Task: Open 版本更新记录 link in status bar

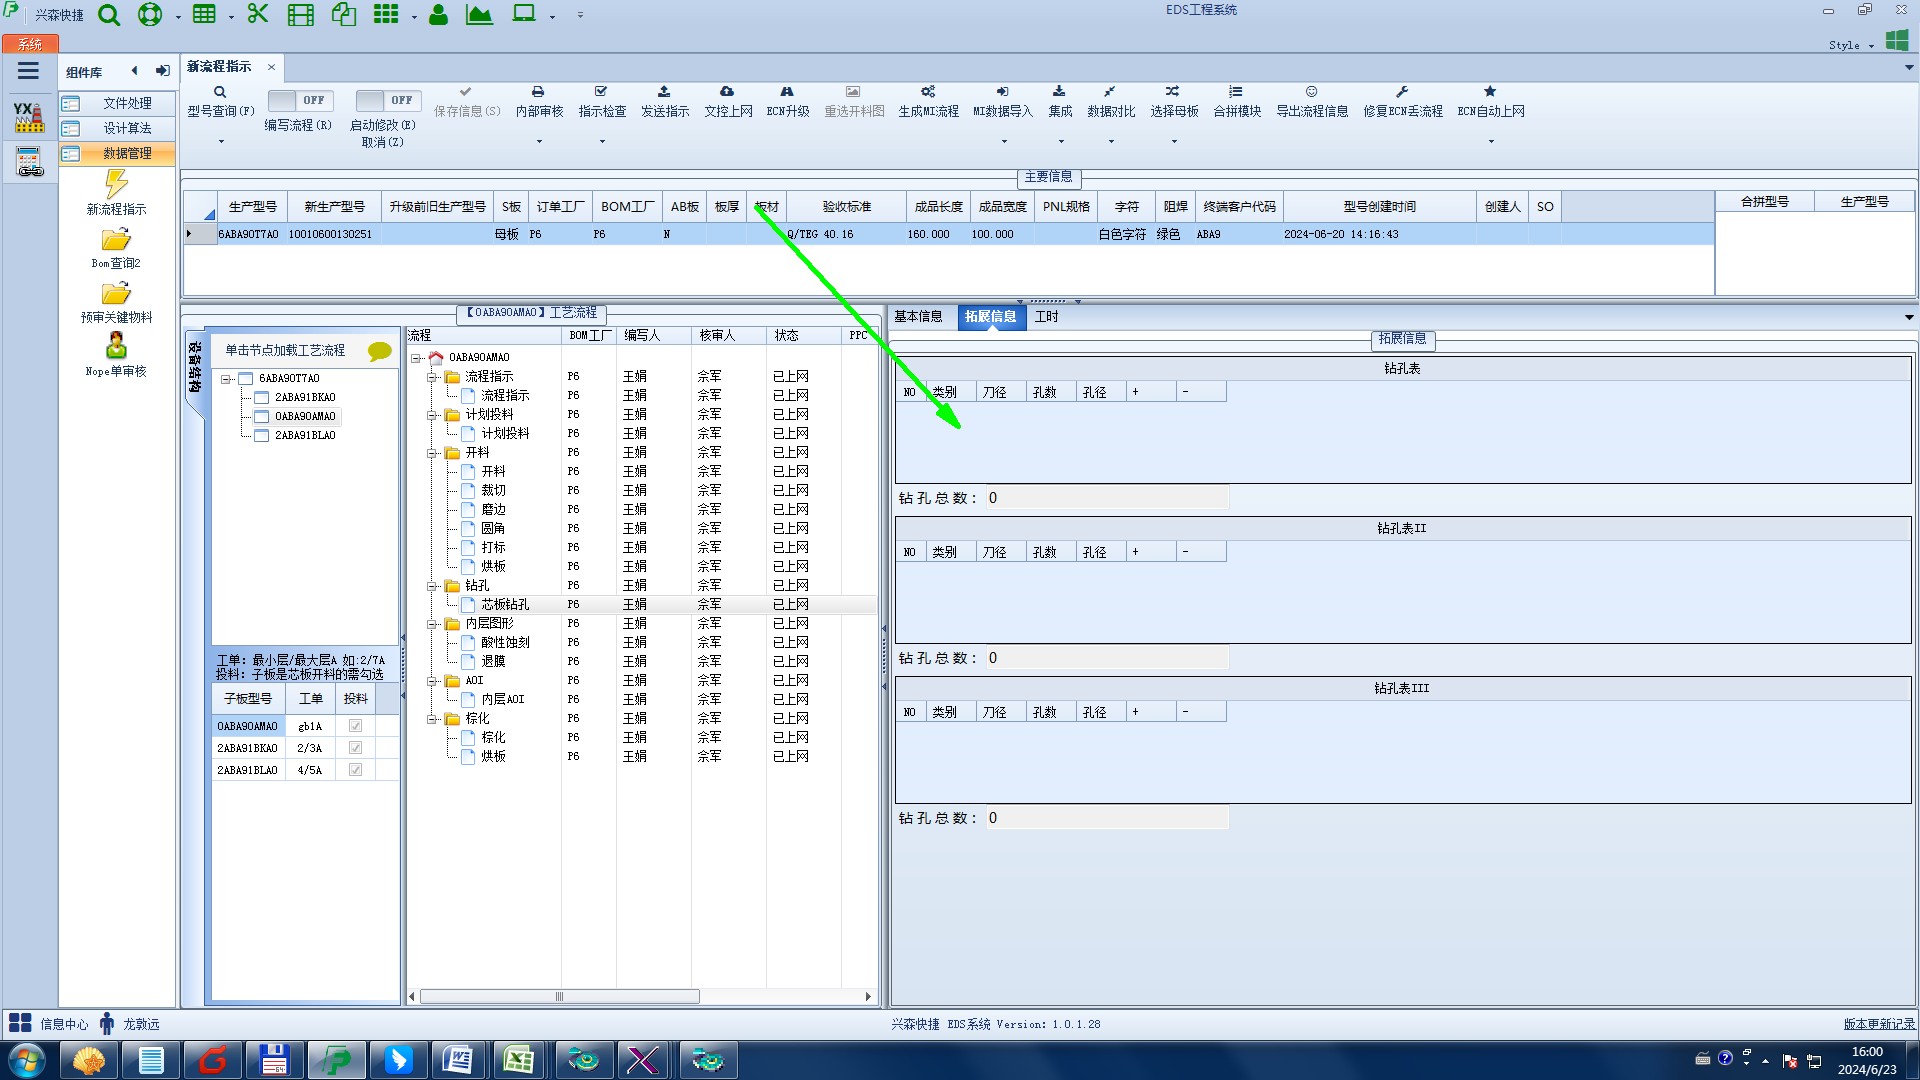Action: point(1879,1024)
